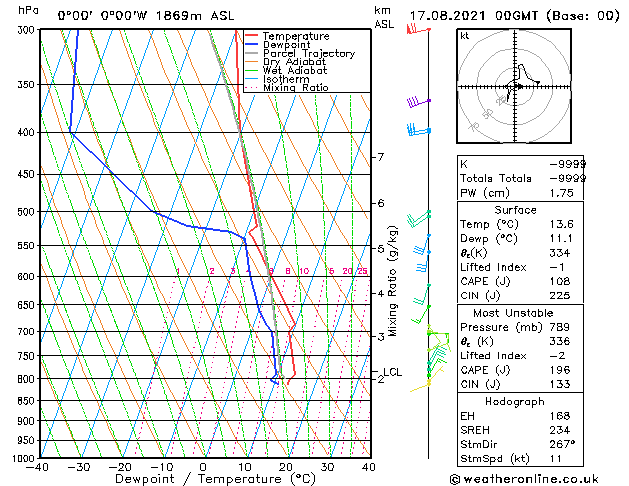Click the 700 hPa pressure label
The height and width of the screenshot is (486, 629).
pos(28,332)
